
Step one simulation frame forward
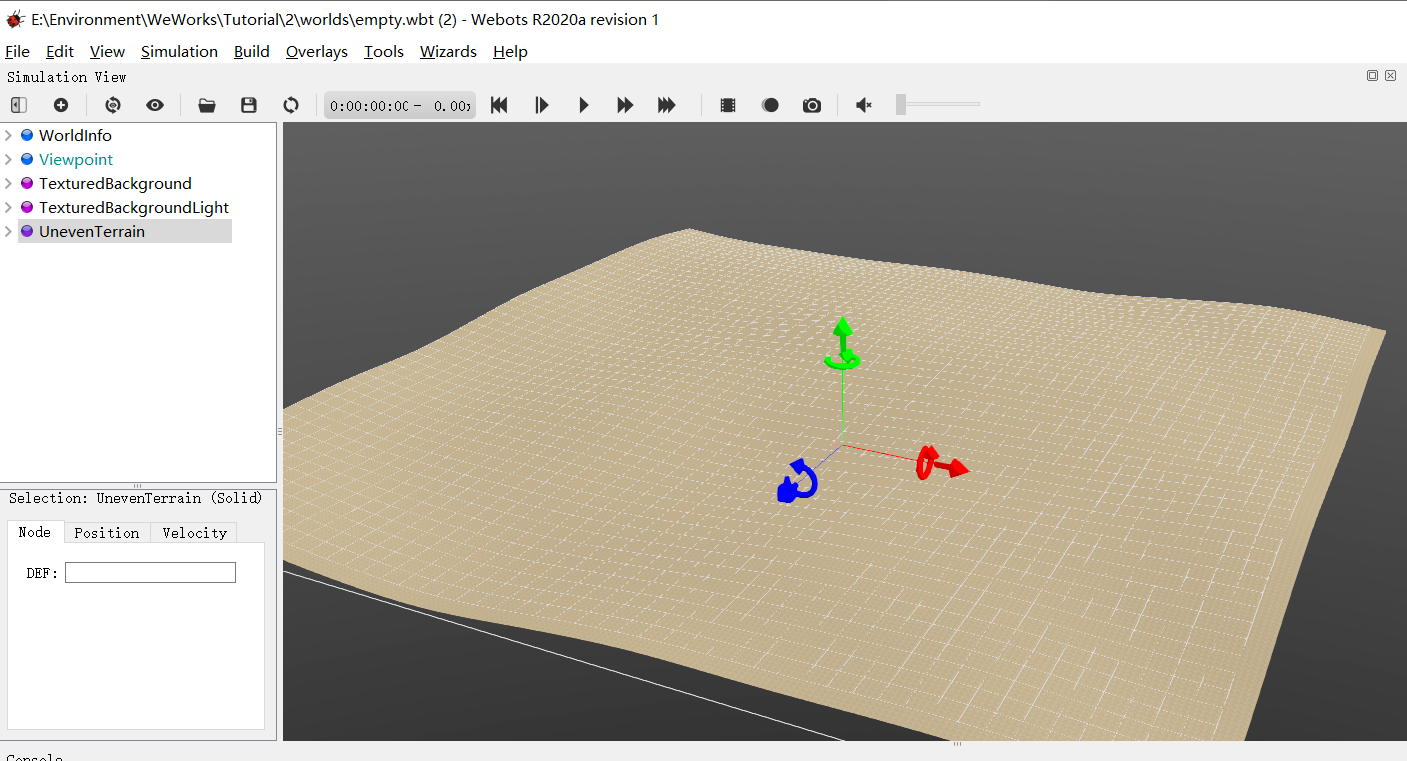542,105
